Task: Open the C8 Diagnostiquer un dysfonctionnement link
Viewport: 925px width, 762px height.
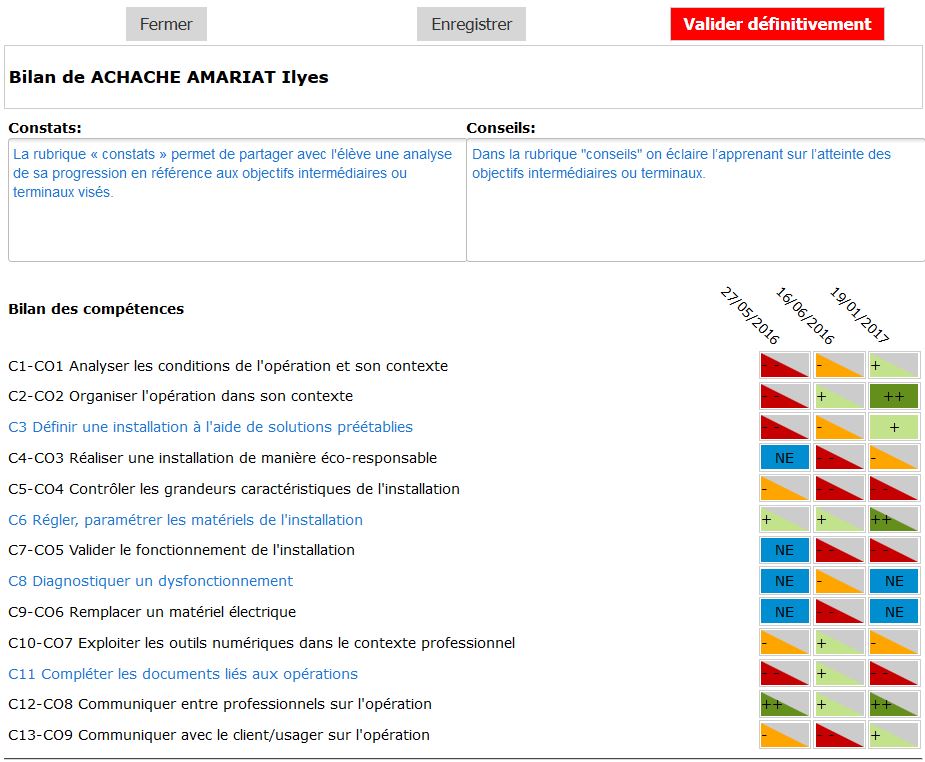Action: [x=150, y=581]
